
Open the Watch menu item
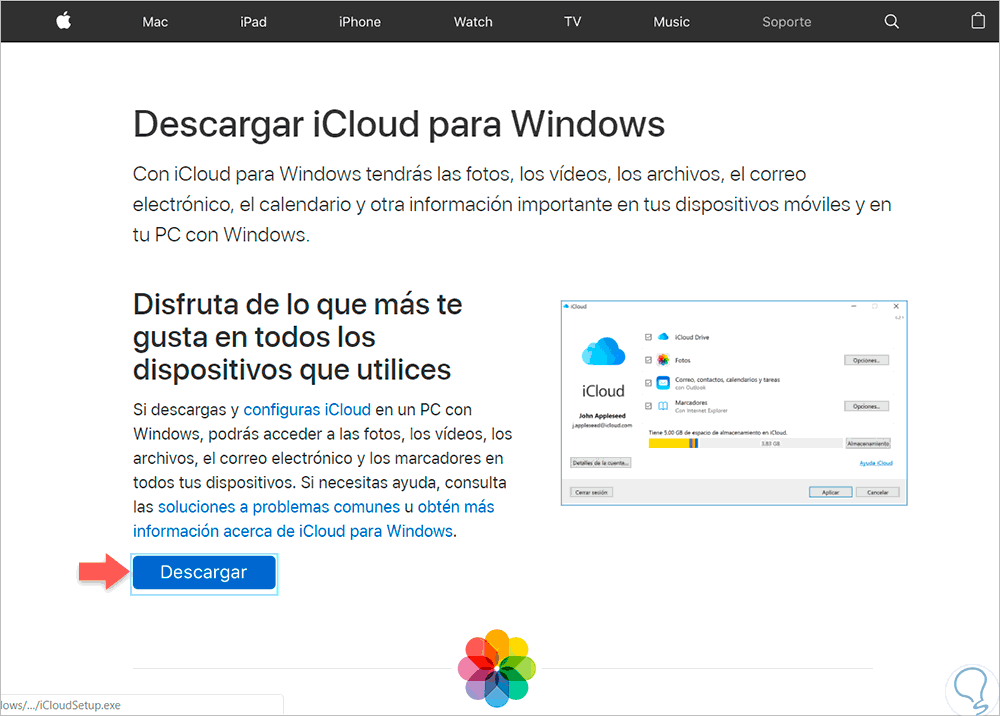click(473, 22)
